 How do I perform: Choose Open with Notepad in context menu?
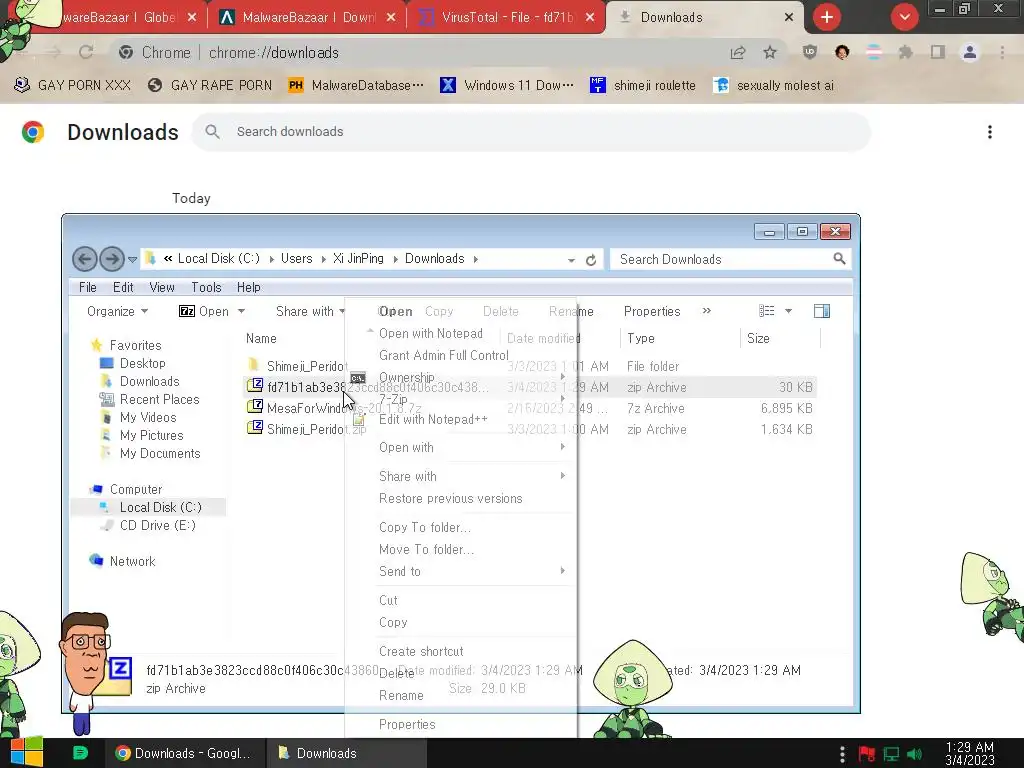point(431,333)
